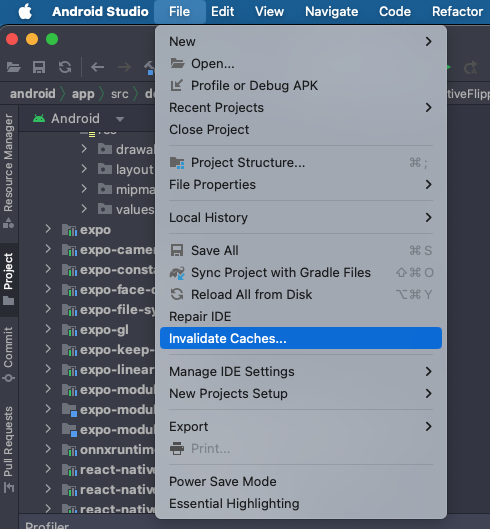
Task: Open the Edit menu
Action: point(222,11)
